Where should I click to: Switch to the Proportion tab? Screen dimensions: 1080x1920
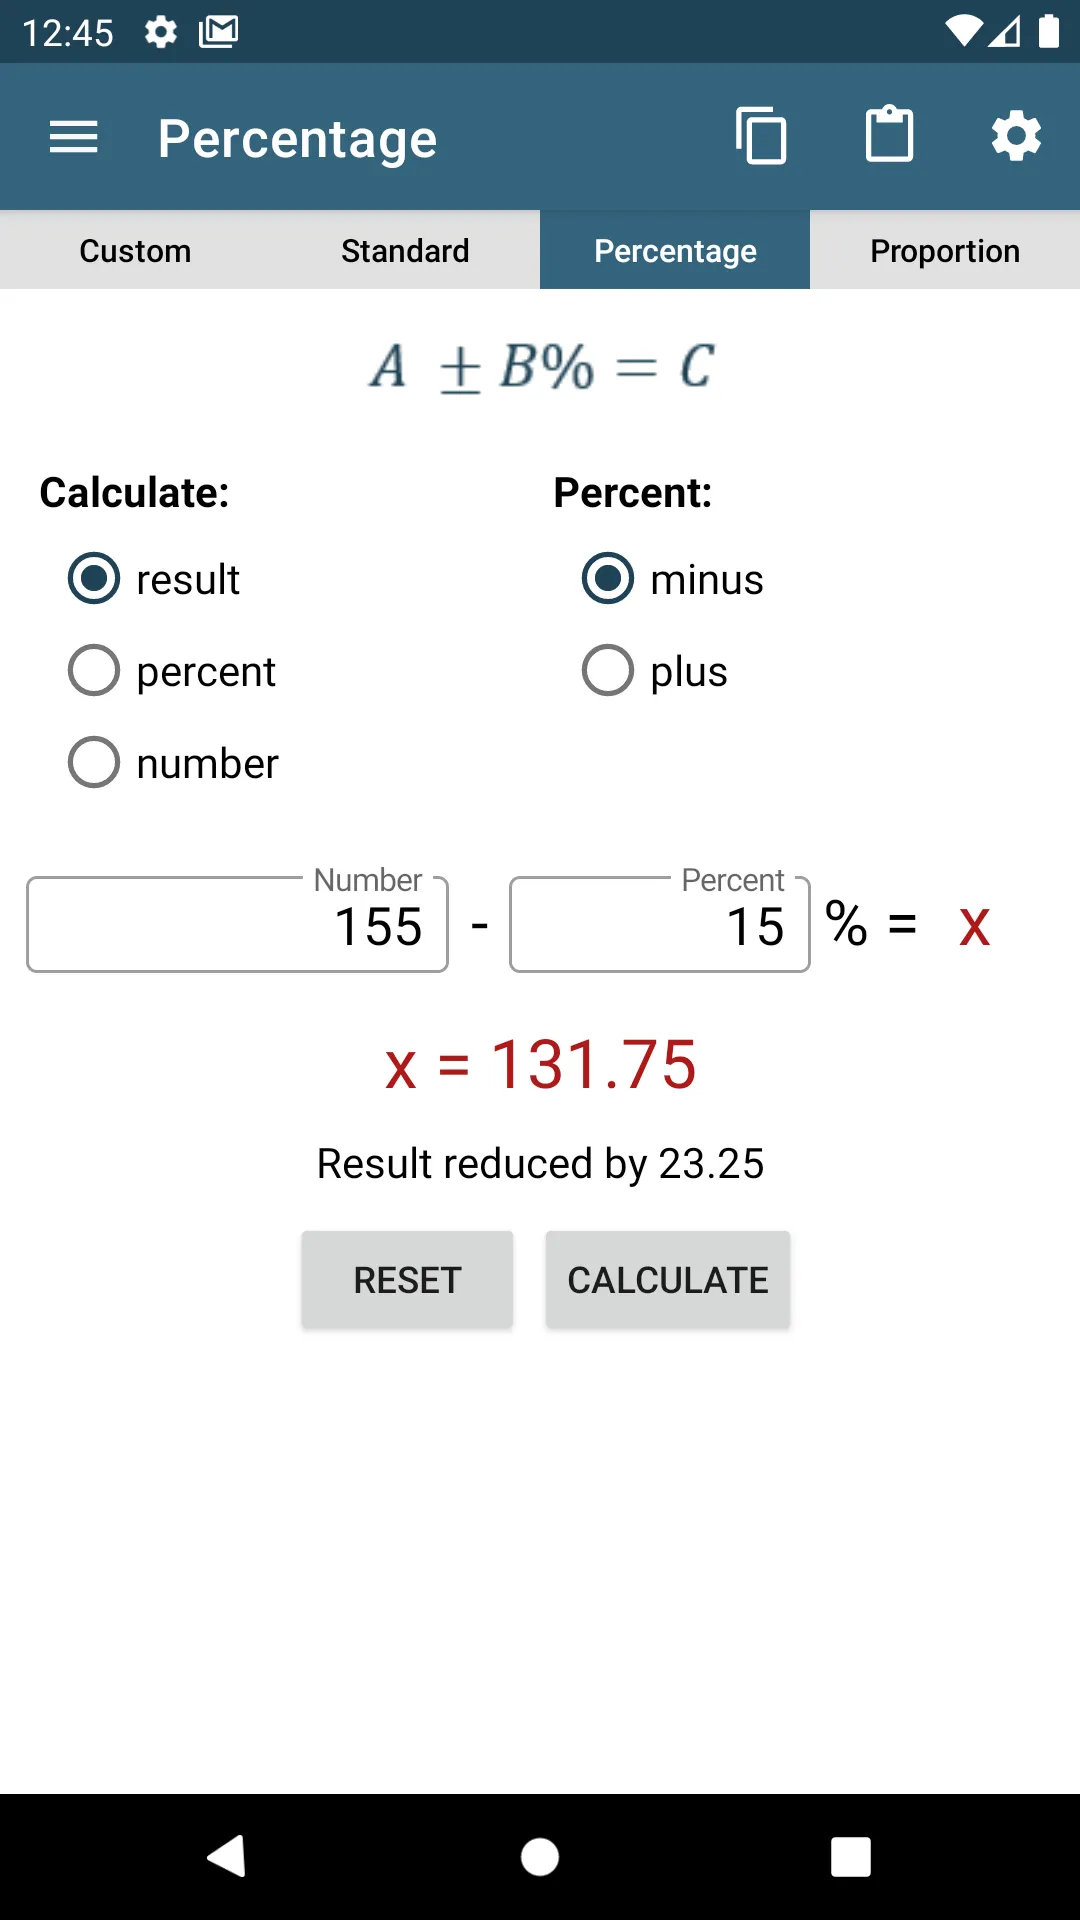pyautogui.click(x=945, y=250)
